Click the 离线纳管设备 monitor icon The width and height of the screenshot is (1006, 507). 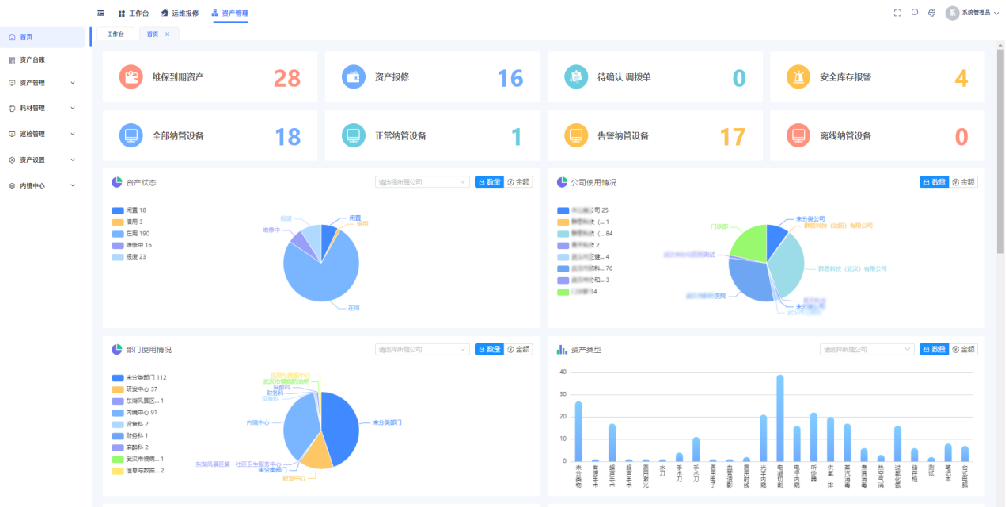(797, 136)
